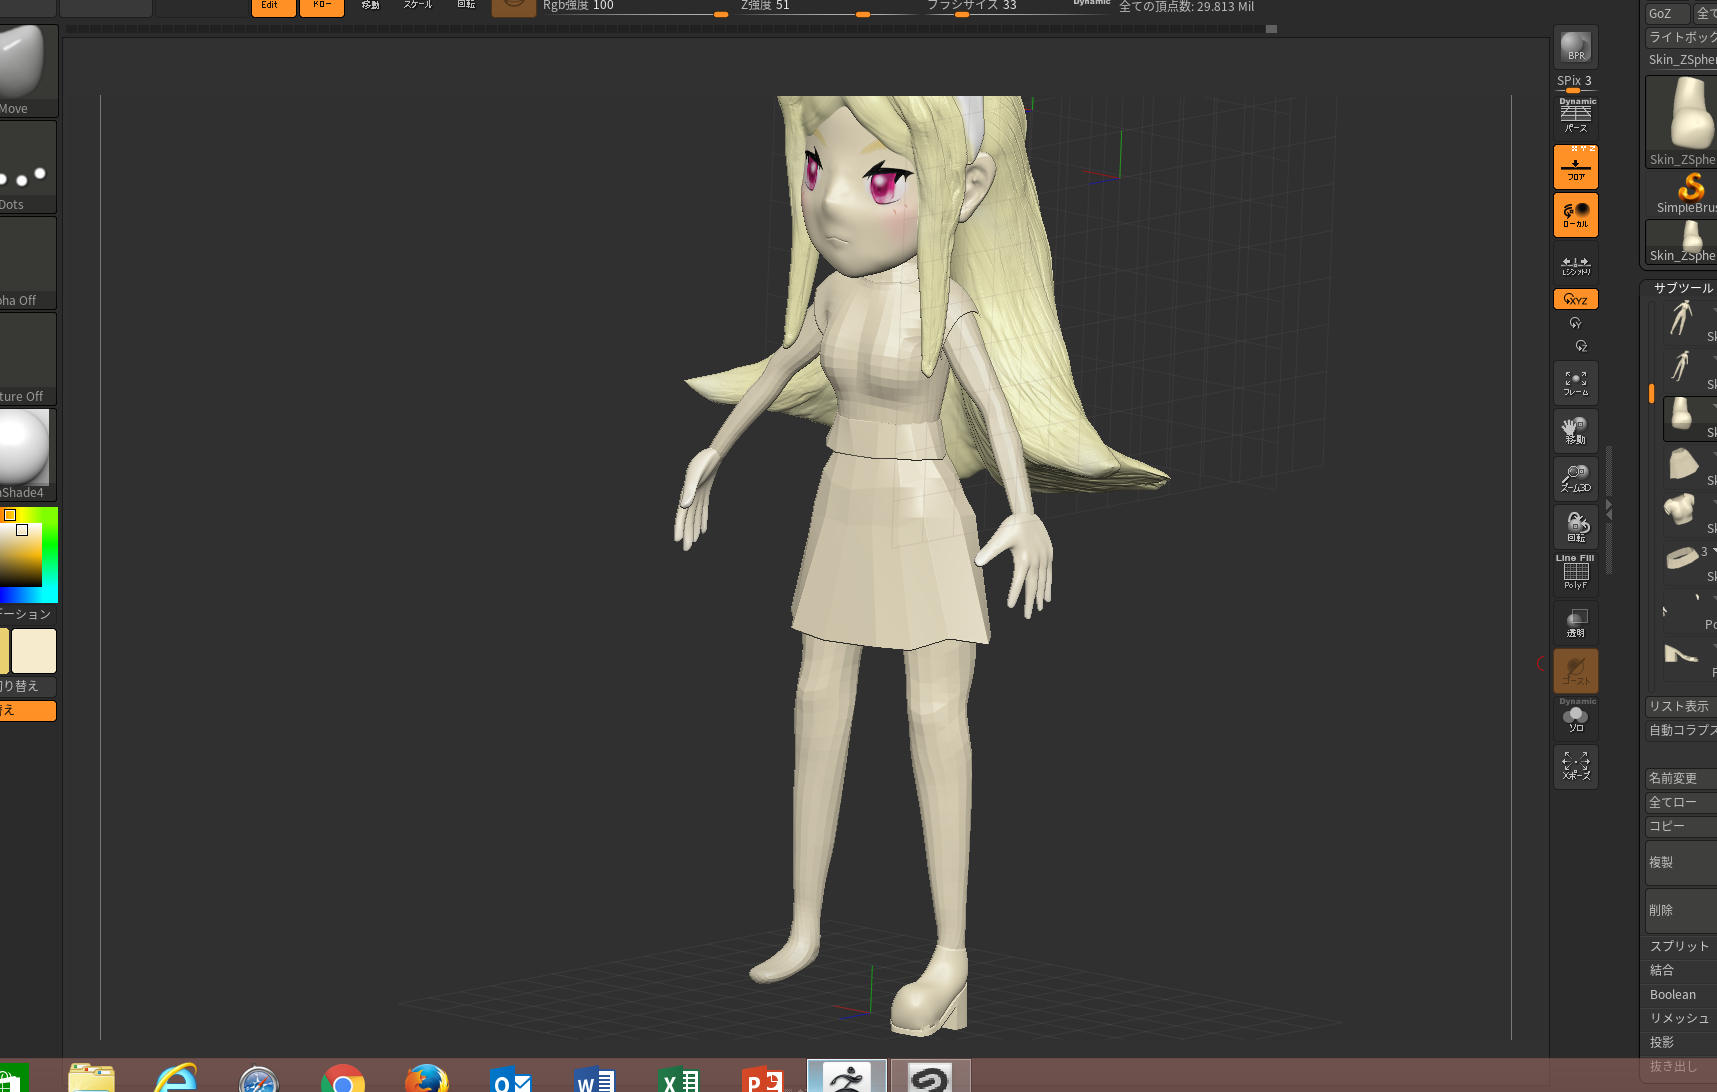The width and height of the screenshot is (1717, 1092).
Task: Click the Zoom3D (ズーム3D) icon
Action: 1575,479
